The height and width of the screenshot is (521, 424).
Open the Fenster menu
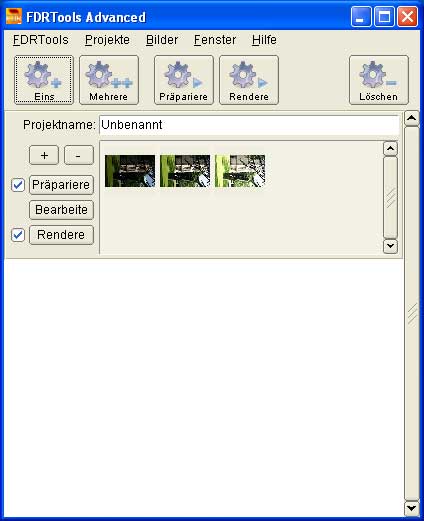(x=215, y=40)
